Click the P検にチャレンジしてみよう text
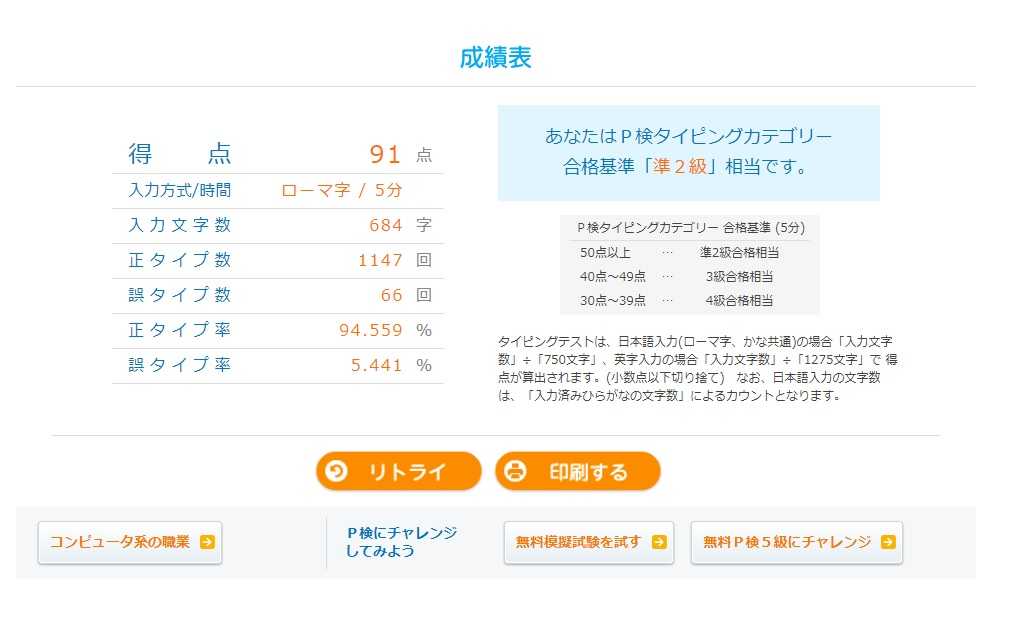This screenshot has width=1033, height=641. 401,542
